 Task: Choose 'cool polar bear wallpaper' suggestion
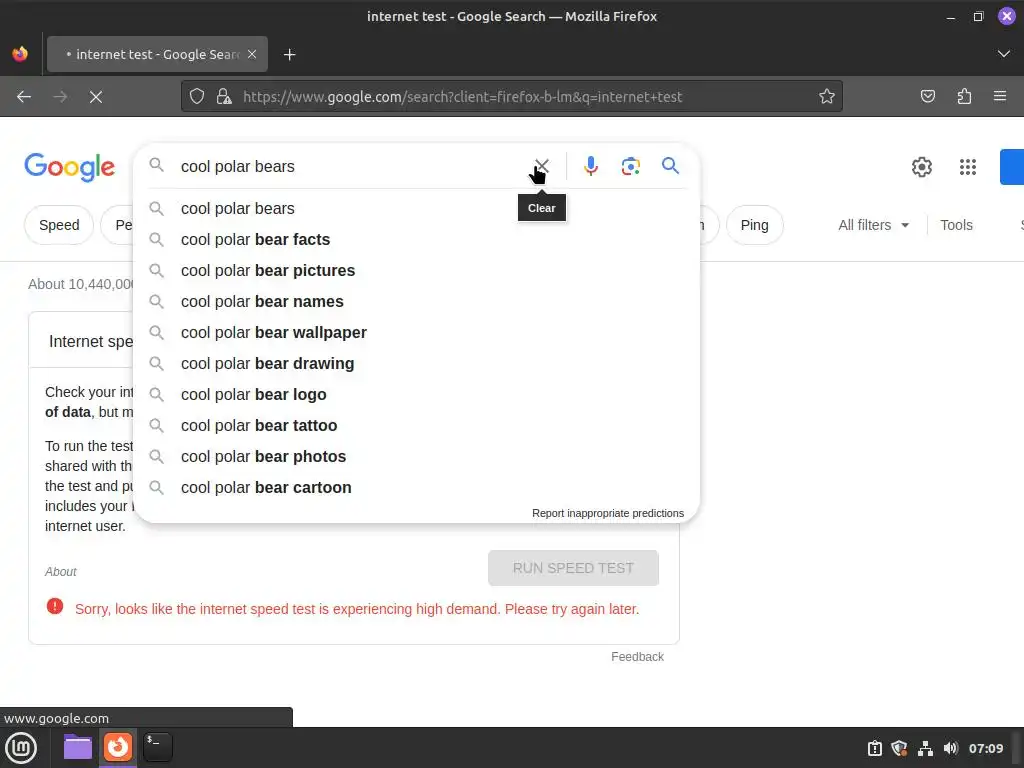tap(416, 332)
